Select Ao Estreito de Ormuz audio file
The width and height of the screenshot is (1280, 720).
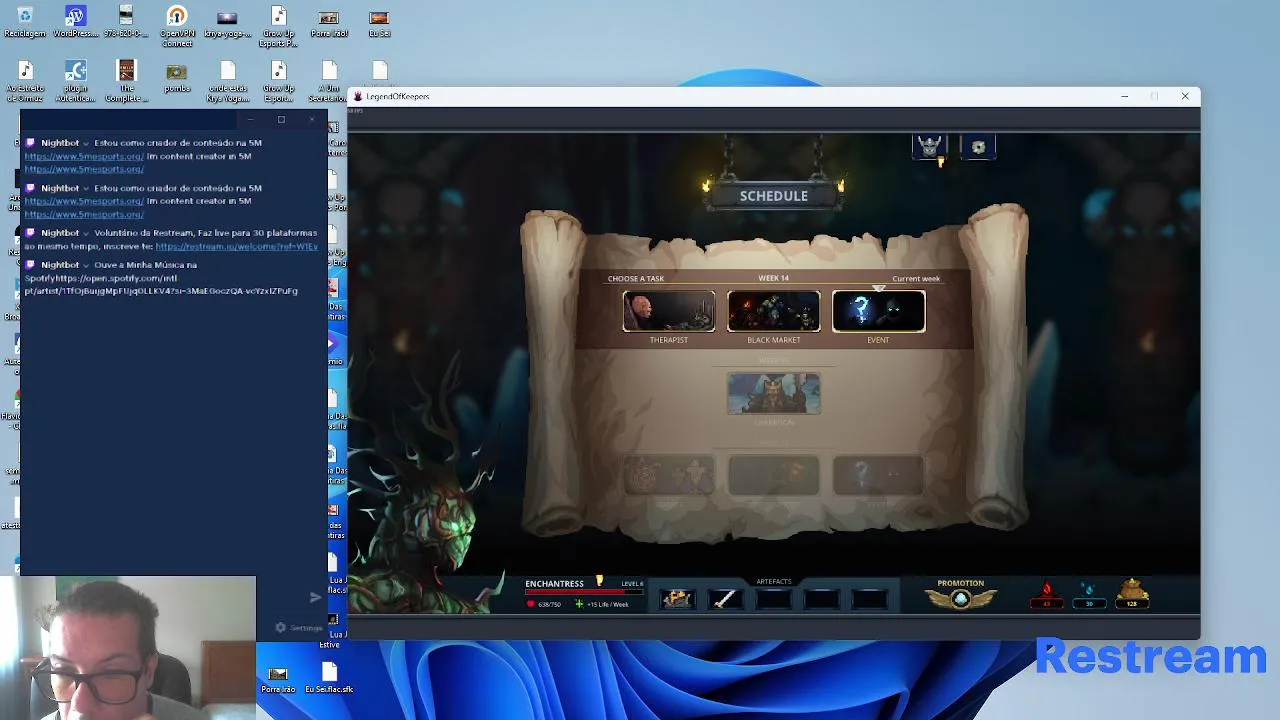pos(25,82)
